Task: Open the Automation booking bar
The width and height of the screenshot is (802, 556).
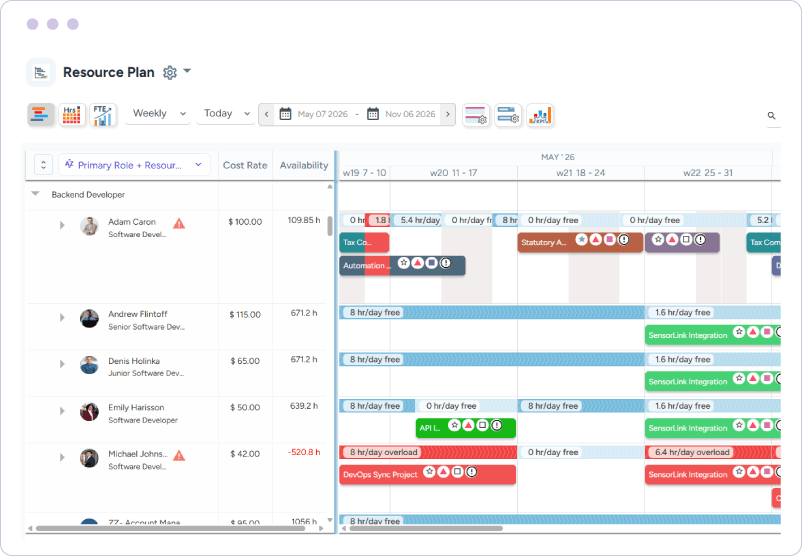Action: (402, 265)
